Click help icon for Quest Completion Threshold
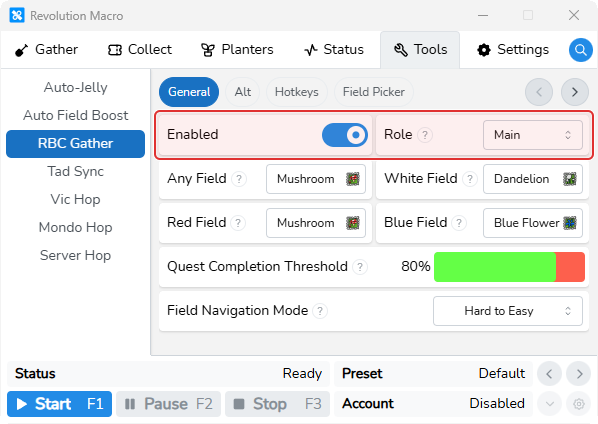The image size is (598, 424). (360, 267)
